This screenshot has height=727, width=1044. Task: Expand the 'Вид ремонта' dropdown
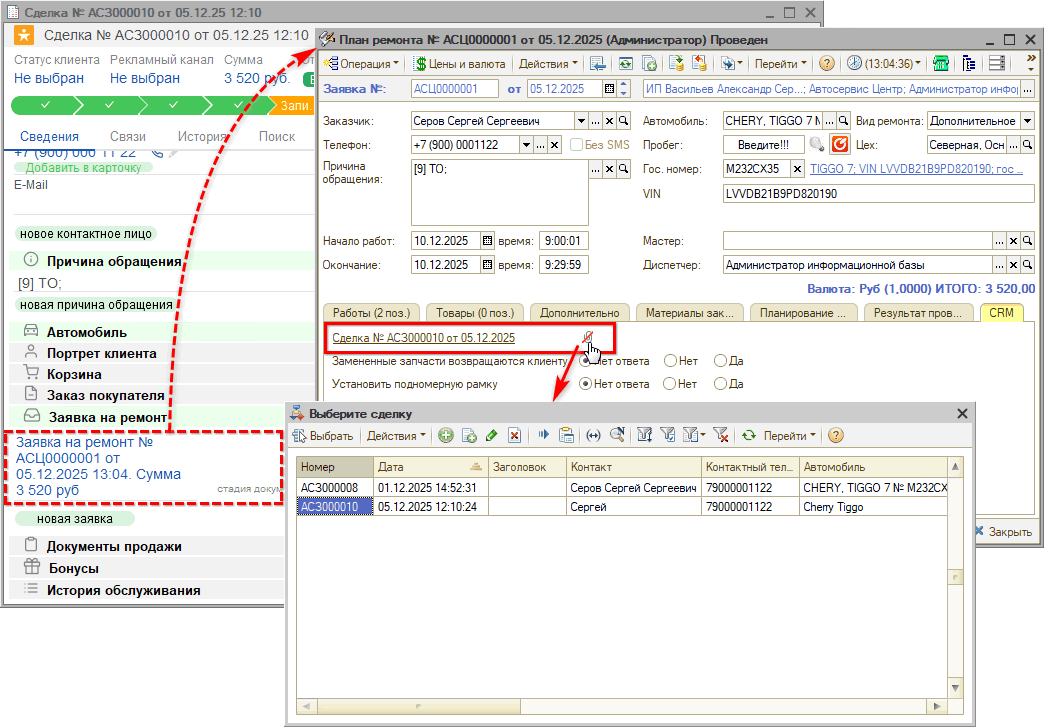click(1028, 121)
